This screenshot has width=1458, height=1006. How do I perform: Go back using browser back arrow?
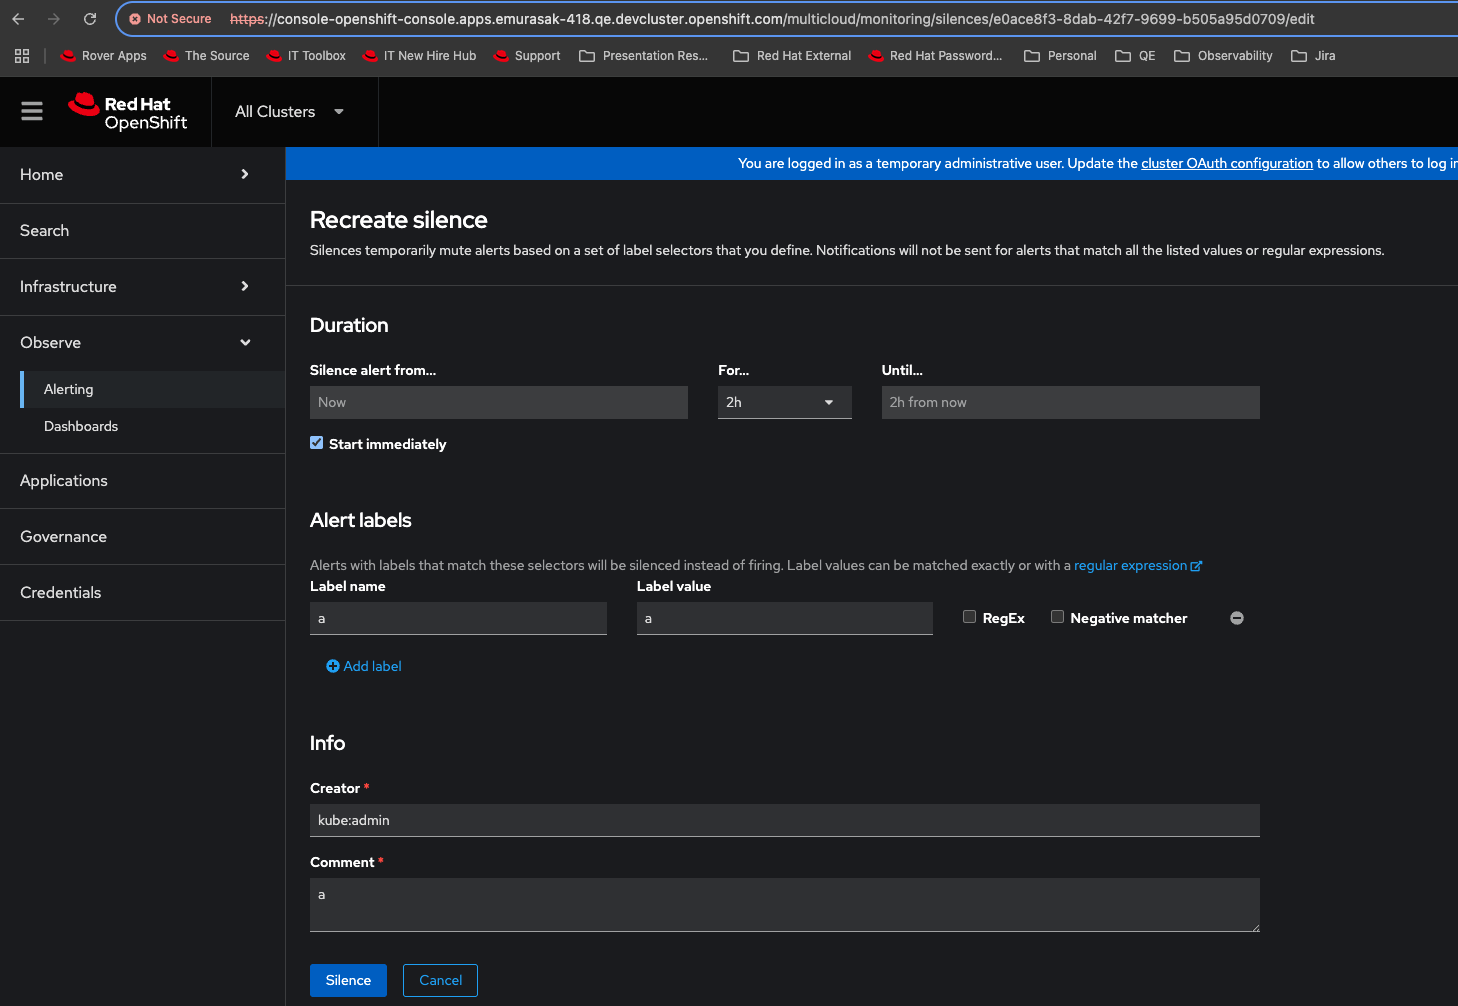(x=18, y=19)
